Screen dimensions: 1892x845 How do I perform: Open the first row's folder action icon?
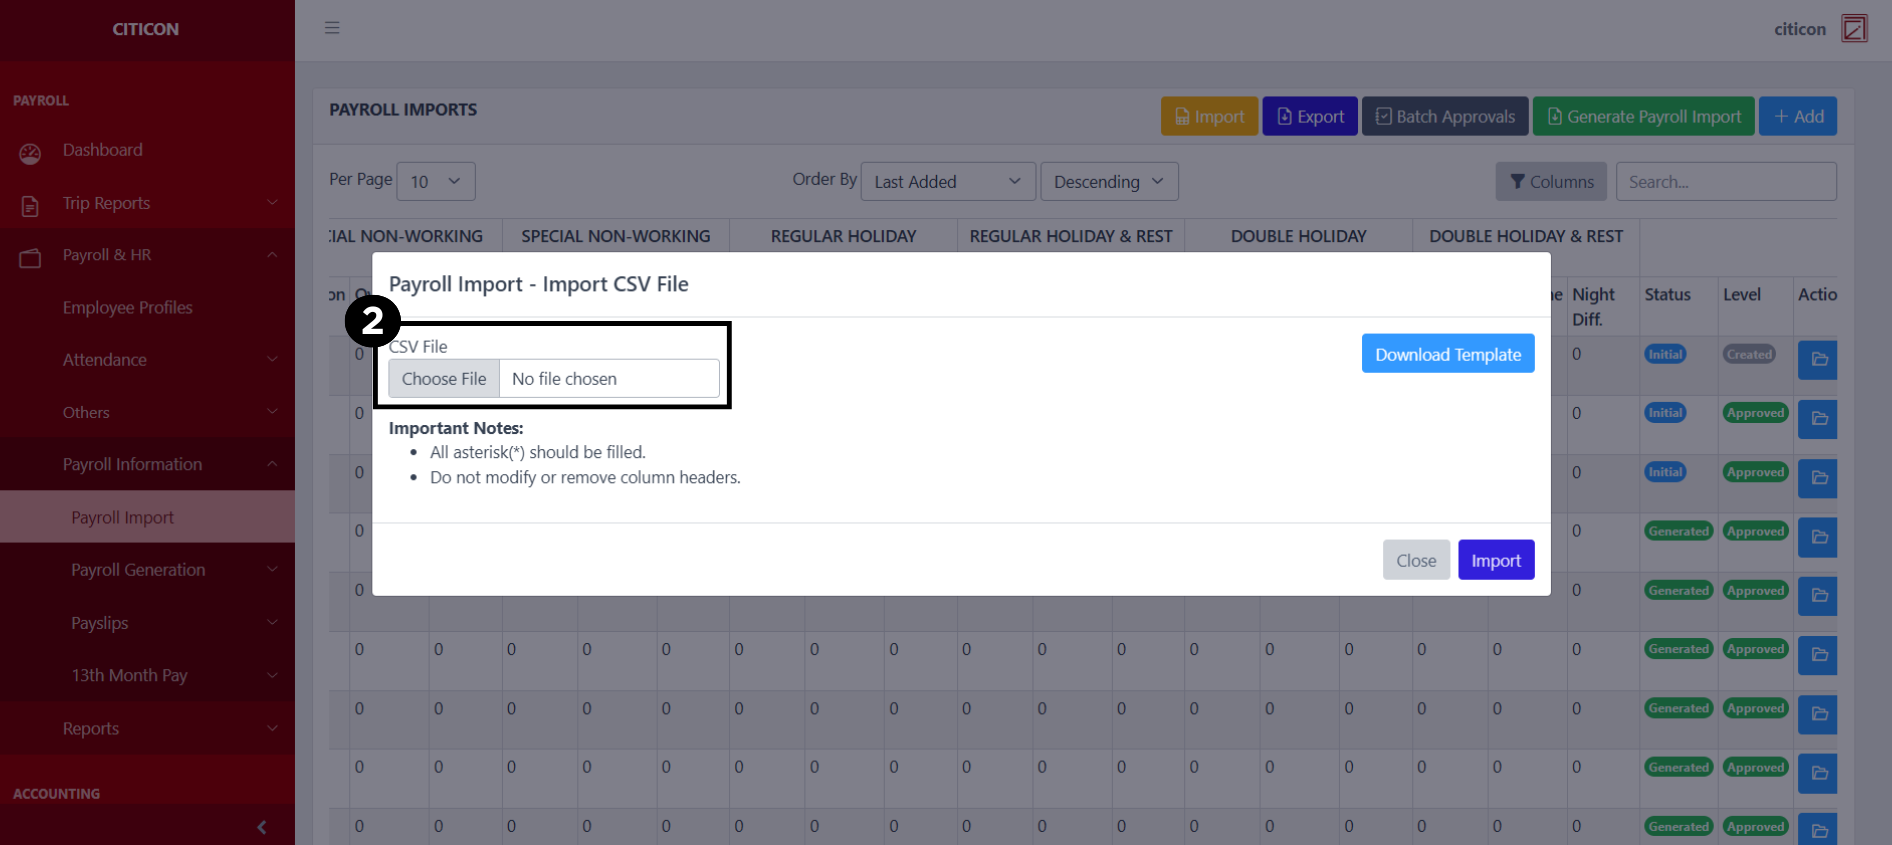[x=1818, y=359]
